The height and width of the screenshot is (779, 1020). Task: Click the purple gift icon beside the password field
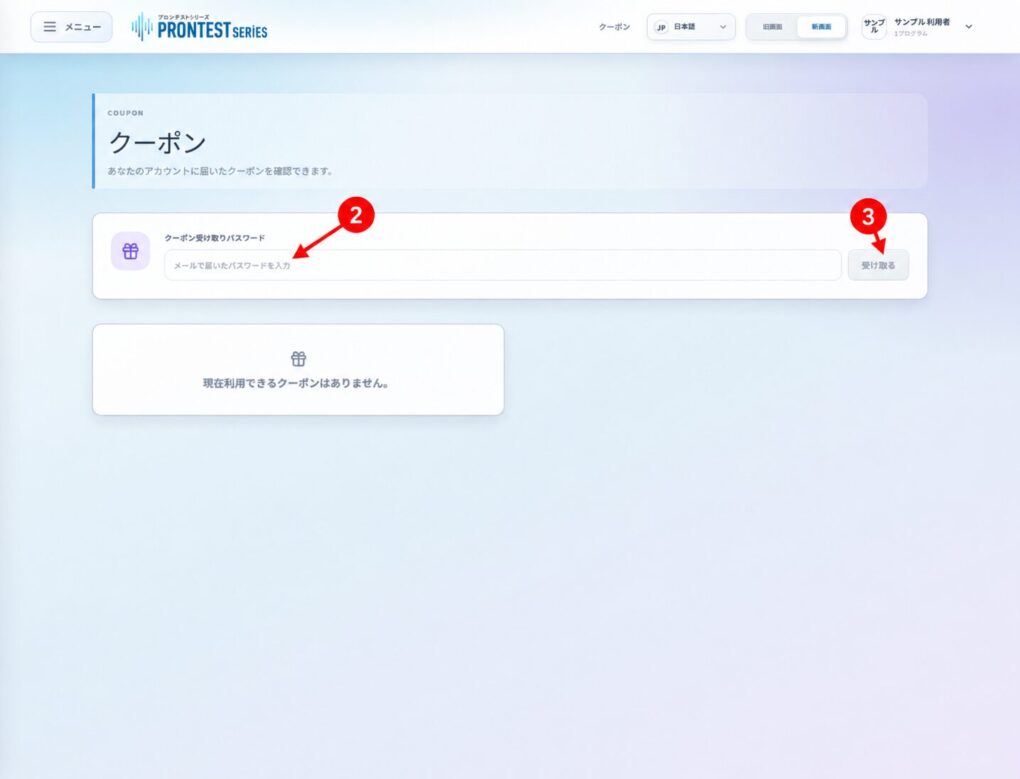coord(131,251)
